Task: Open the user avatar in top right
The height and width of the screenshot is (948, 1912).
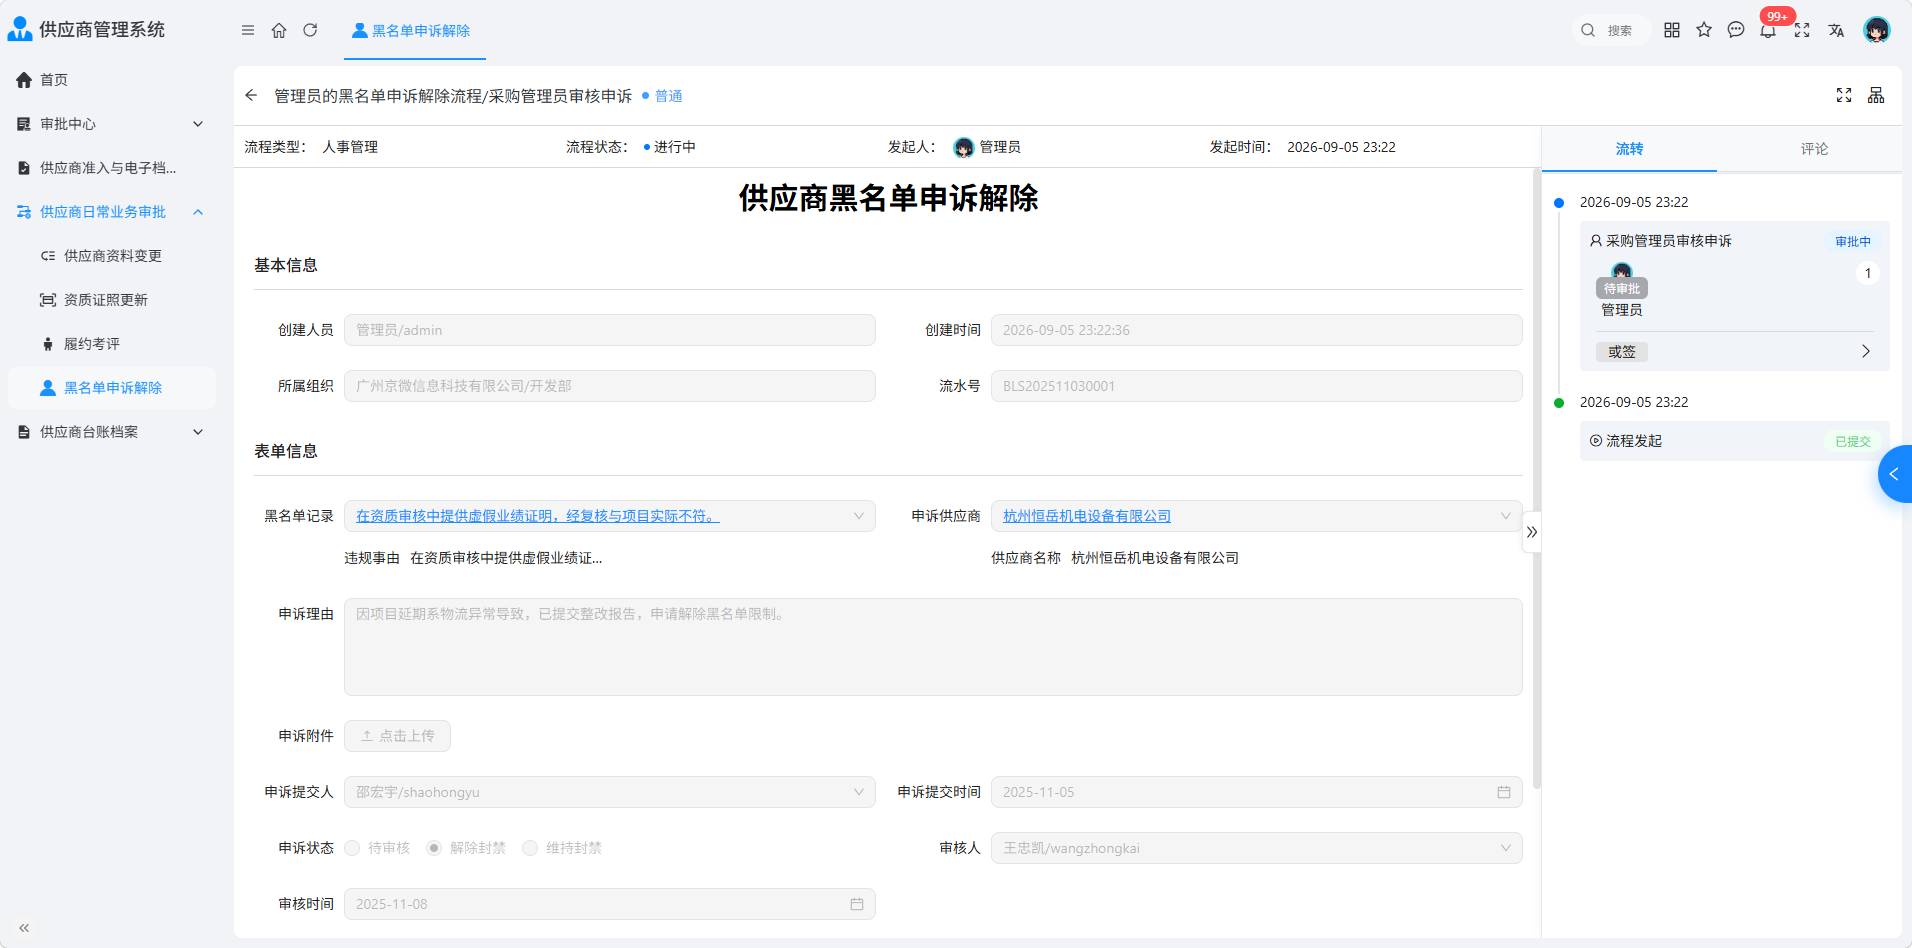Action: pyautogui.click(x=1877, y=30)
